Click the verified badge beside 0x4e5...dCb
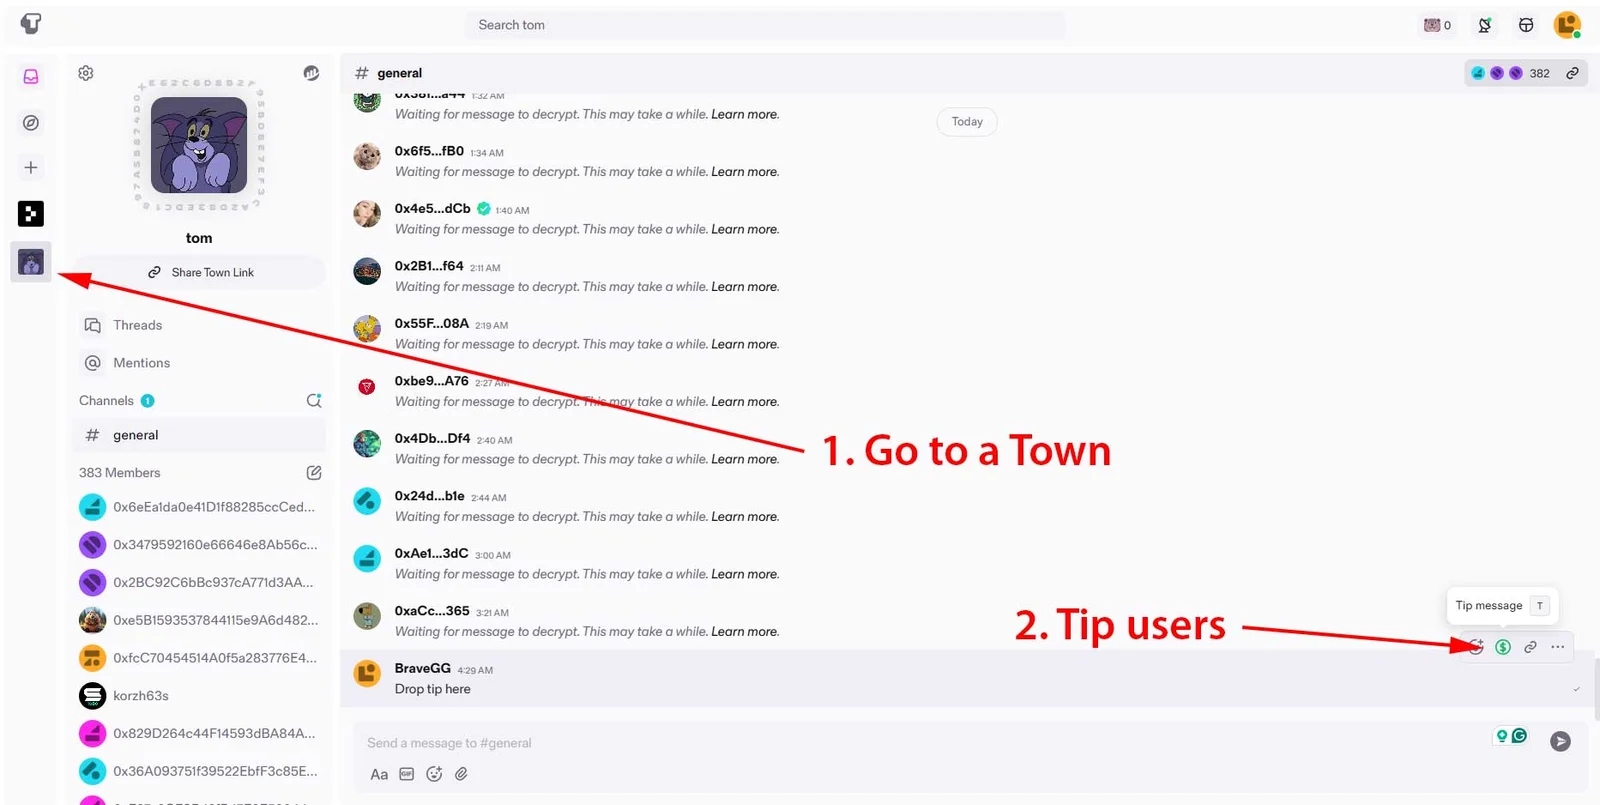This screenshot has height=805, width=1600. point(484,209)
